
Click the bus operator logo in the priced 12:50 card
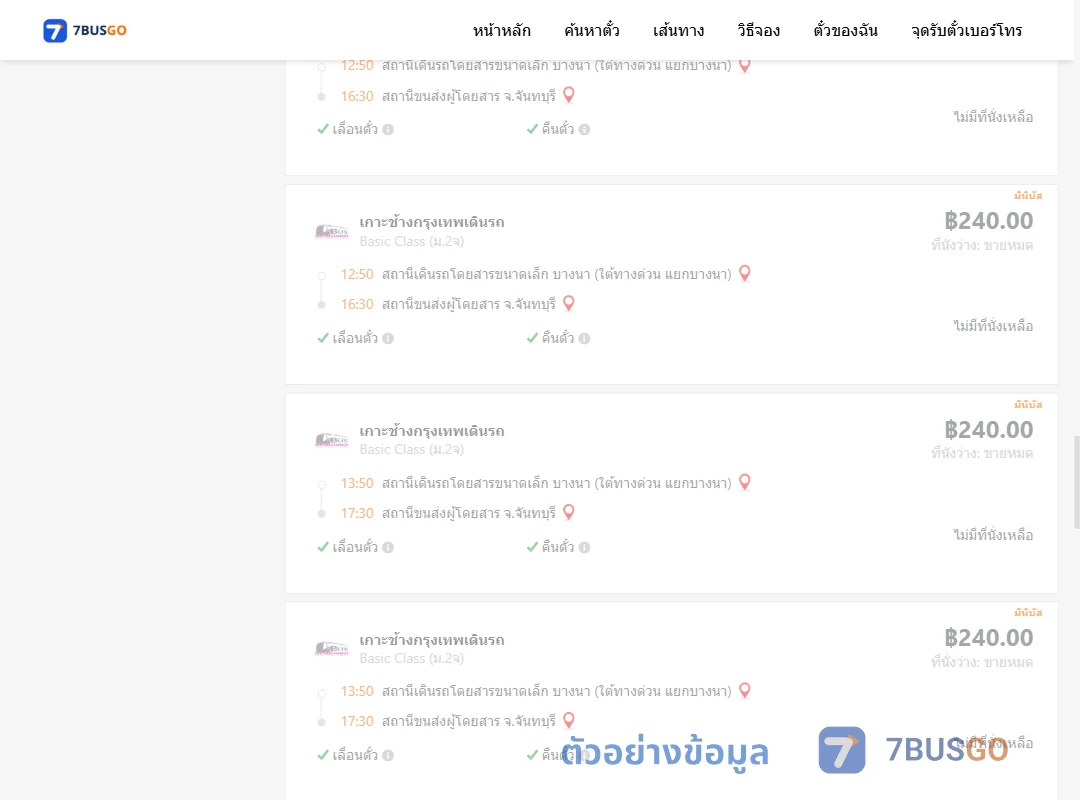click(x=331, y=231)
